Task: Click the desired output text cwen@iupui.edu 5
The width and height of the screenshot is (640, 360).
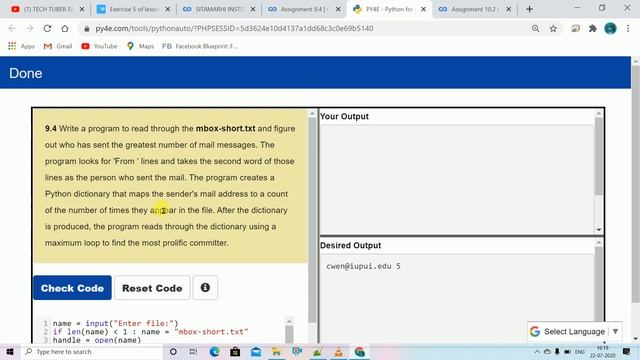Action: coord(363,266)
